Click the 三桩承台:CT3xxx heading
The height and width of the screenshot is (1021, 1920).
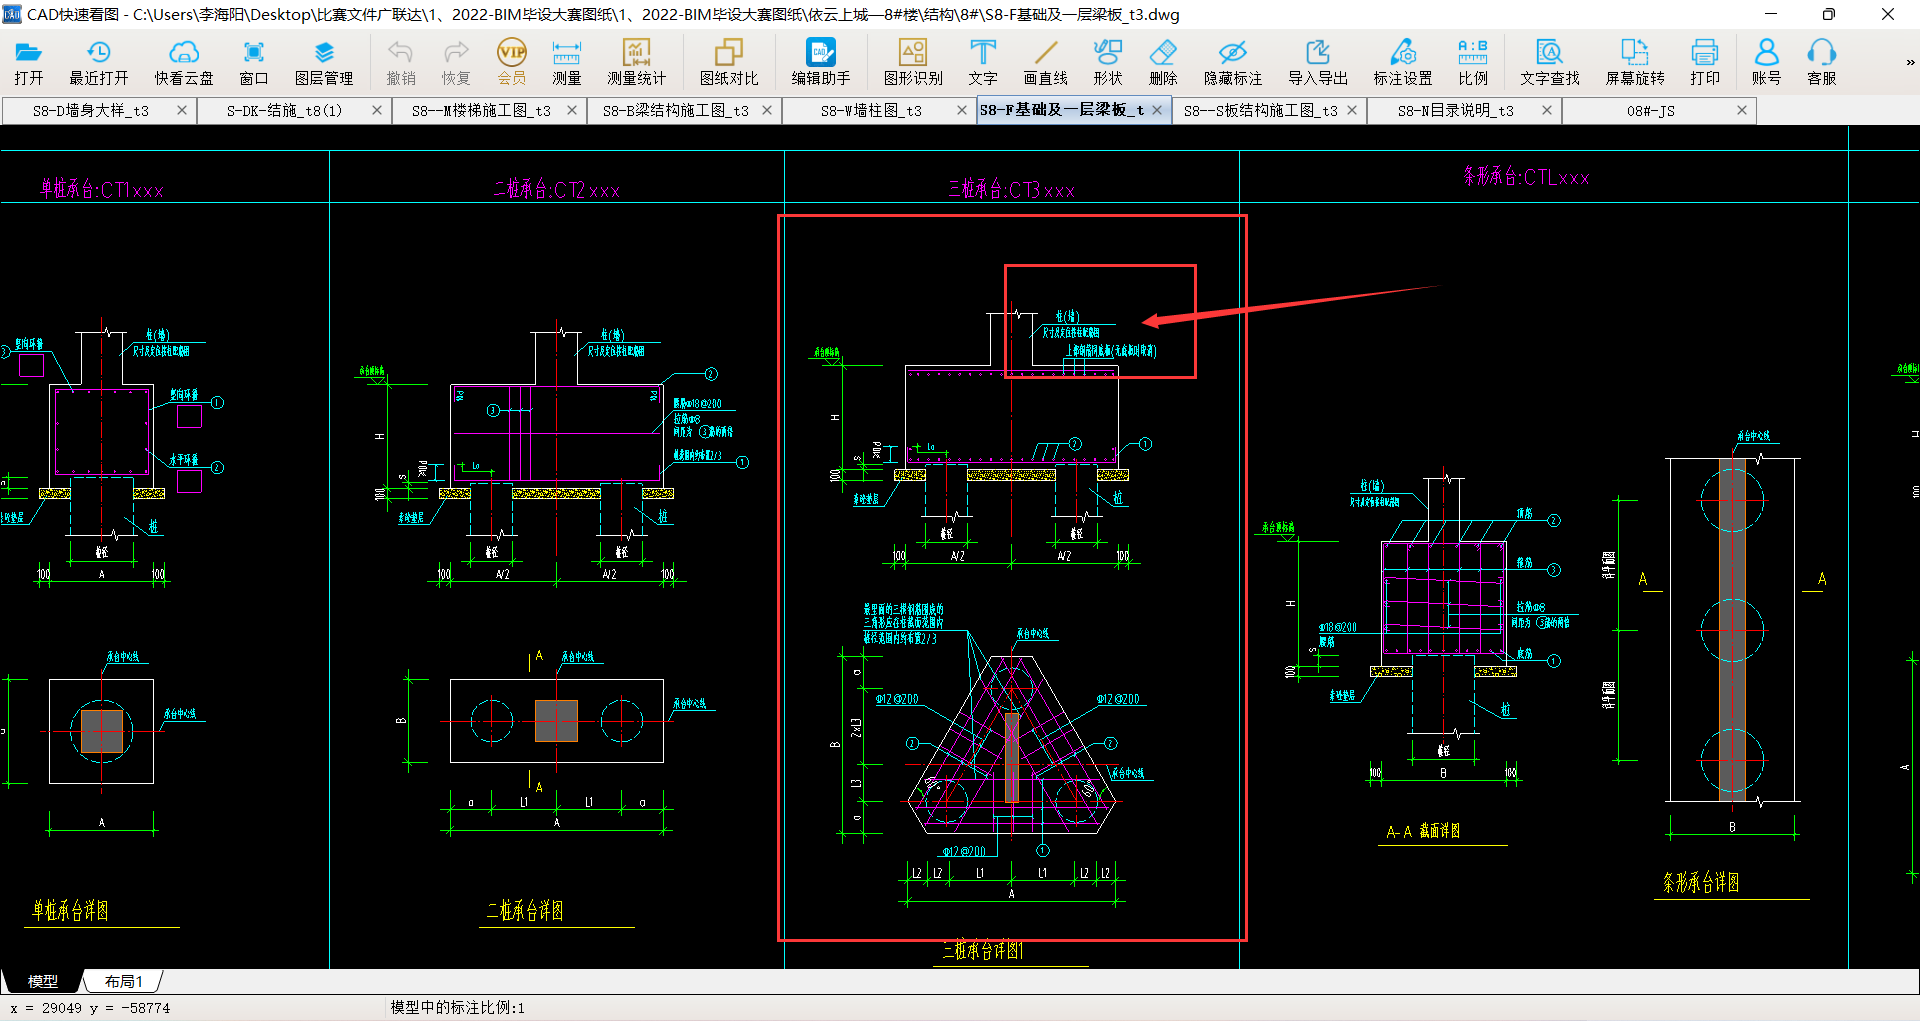point(1011,189)
